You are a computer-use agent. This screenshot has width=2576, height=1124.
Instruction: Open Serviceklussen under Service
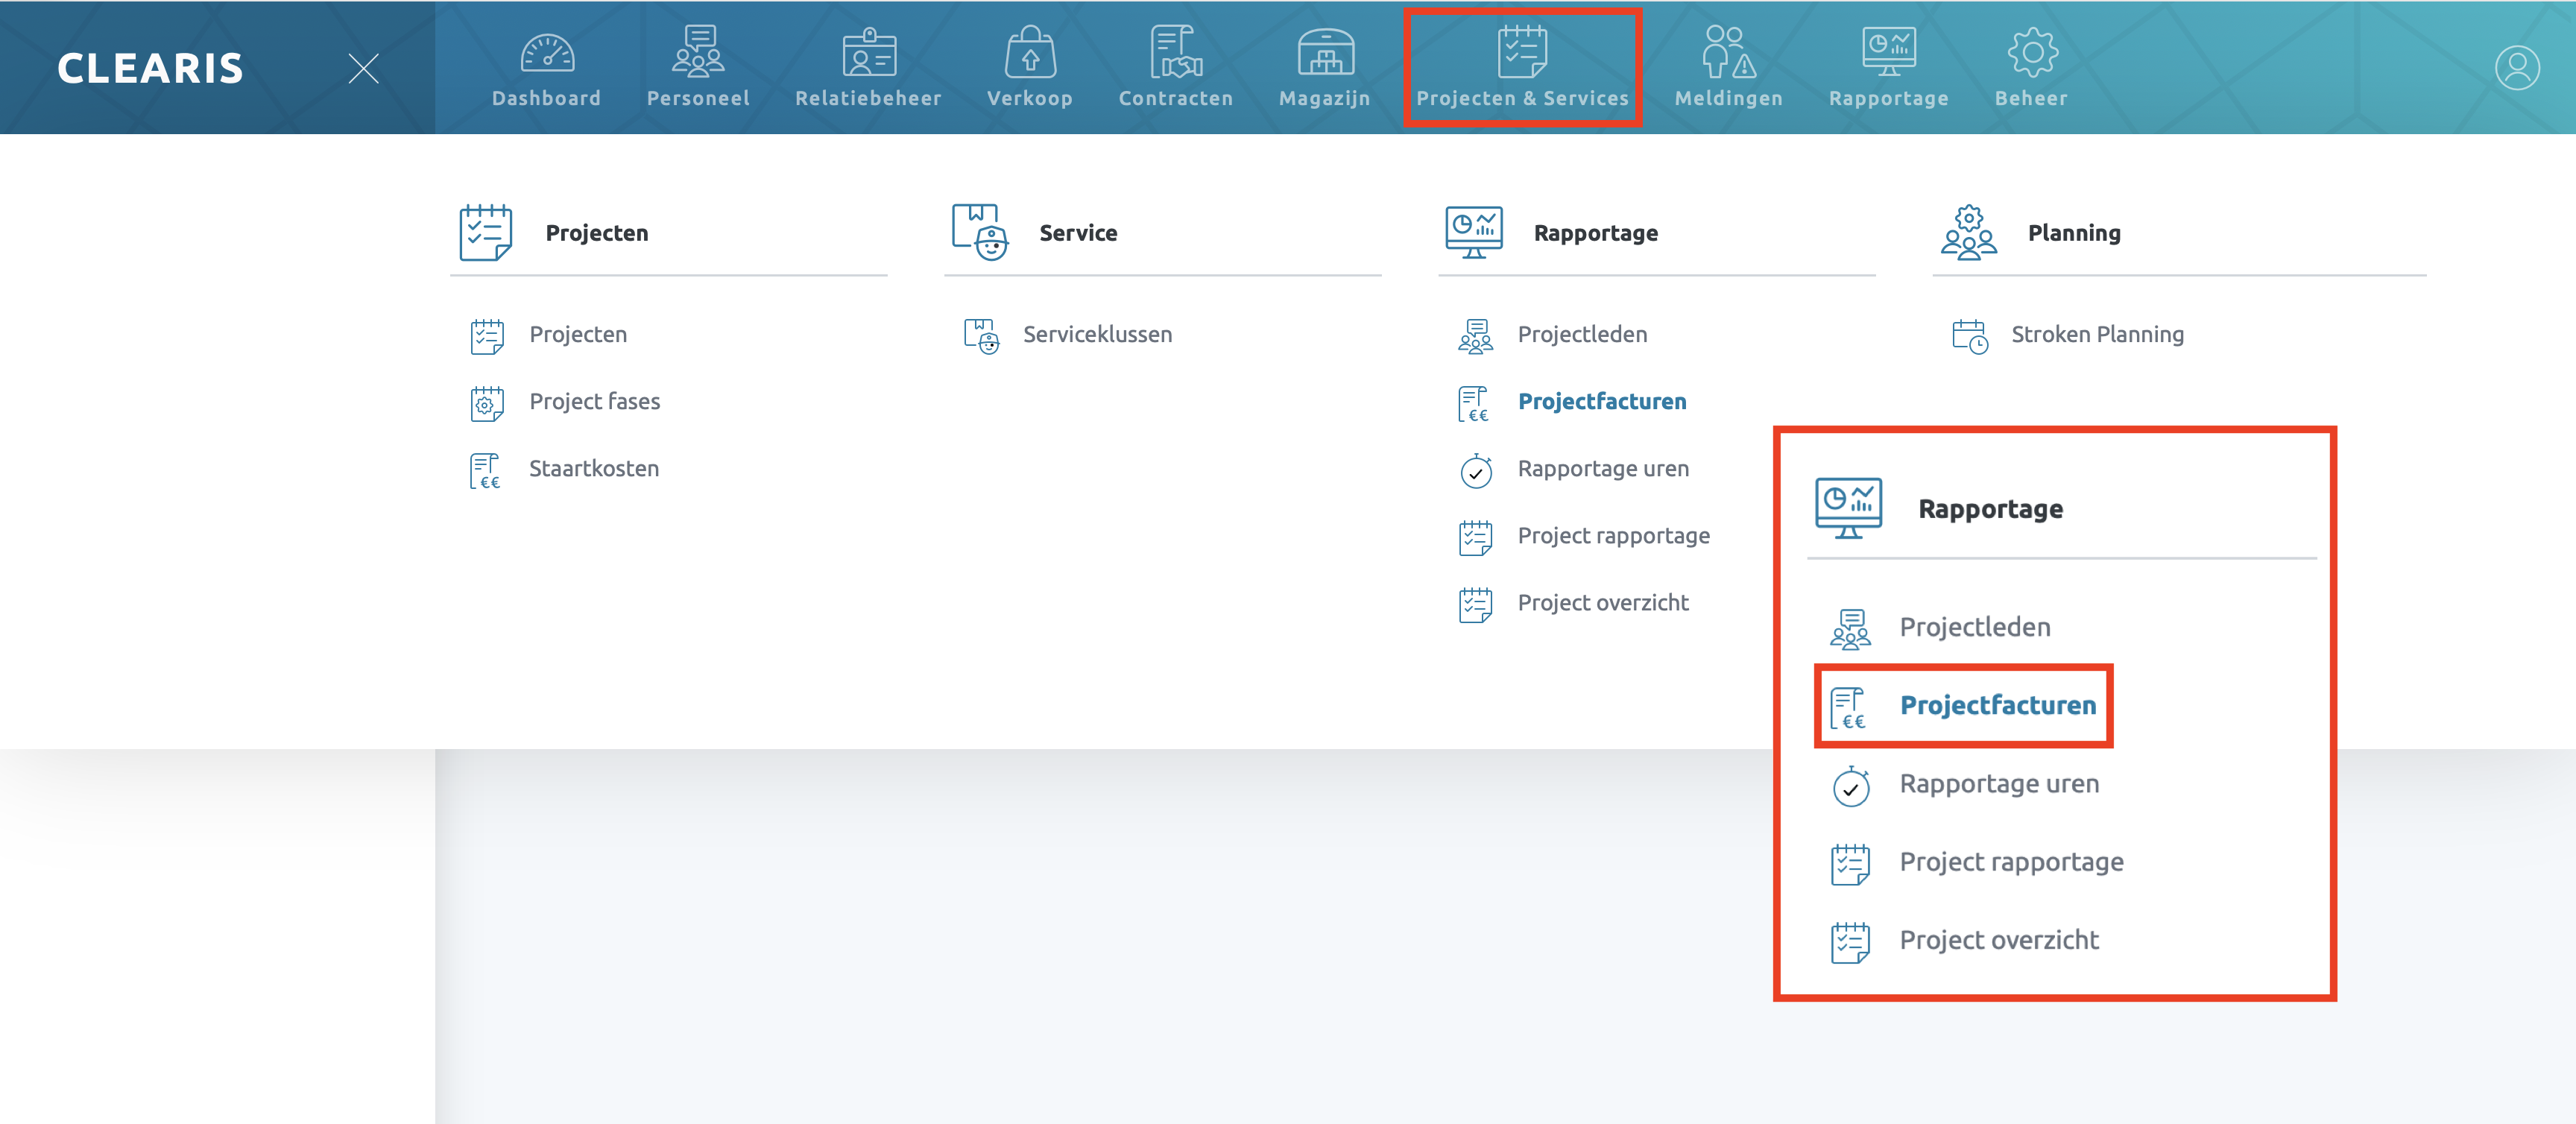click(1097, 335)
